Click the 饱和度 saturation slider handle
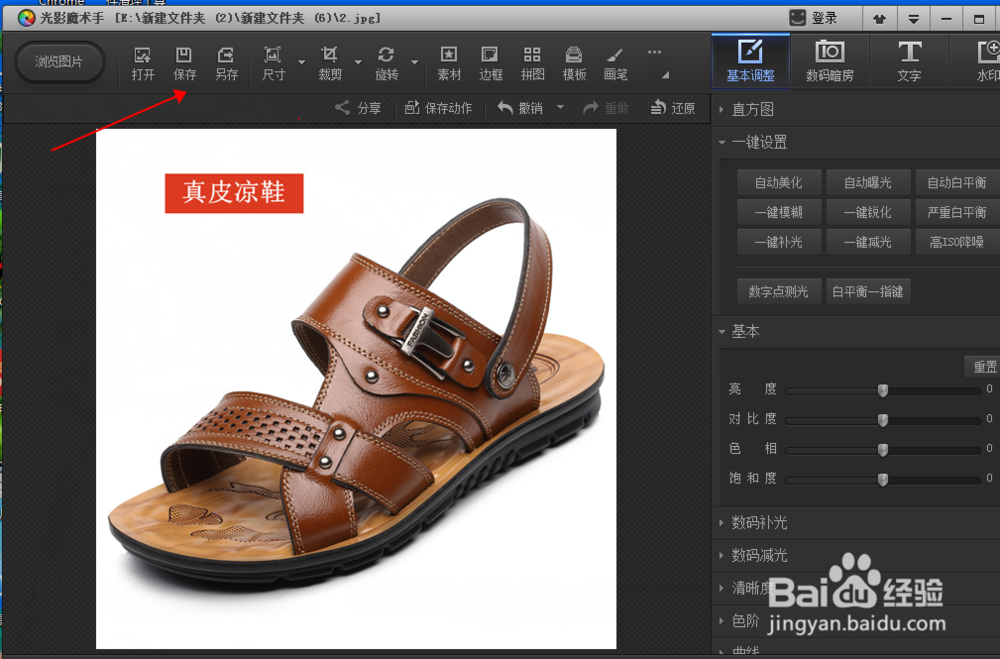 click(883, 479)
